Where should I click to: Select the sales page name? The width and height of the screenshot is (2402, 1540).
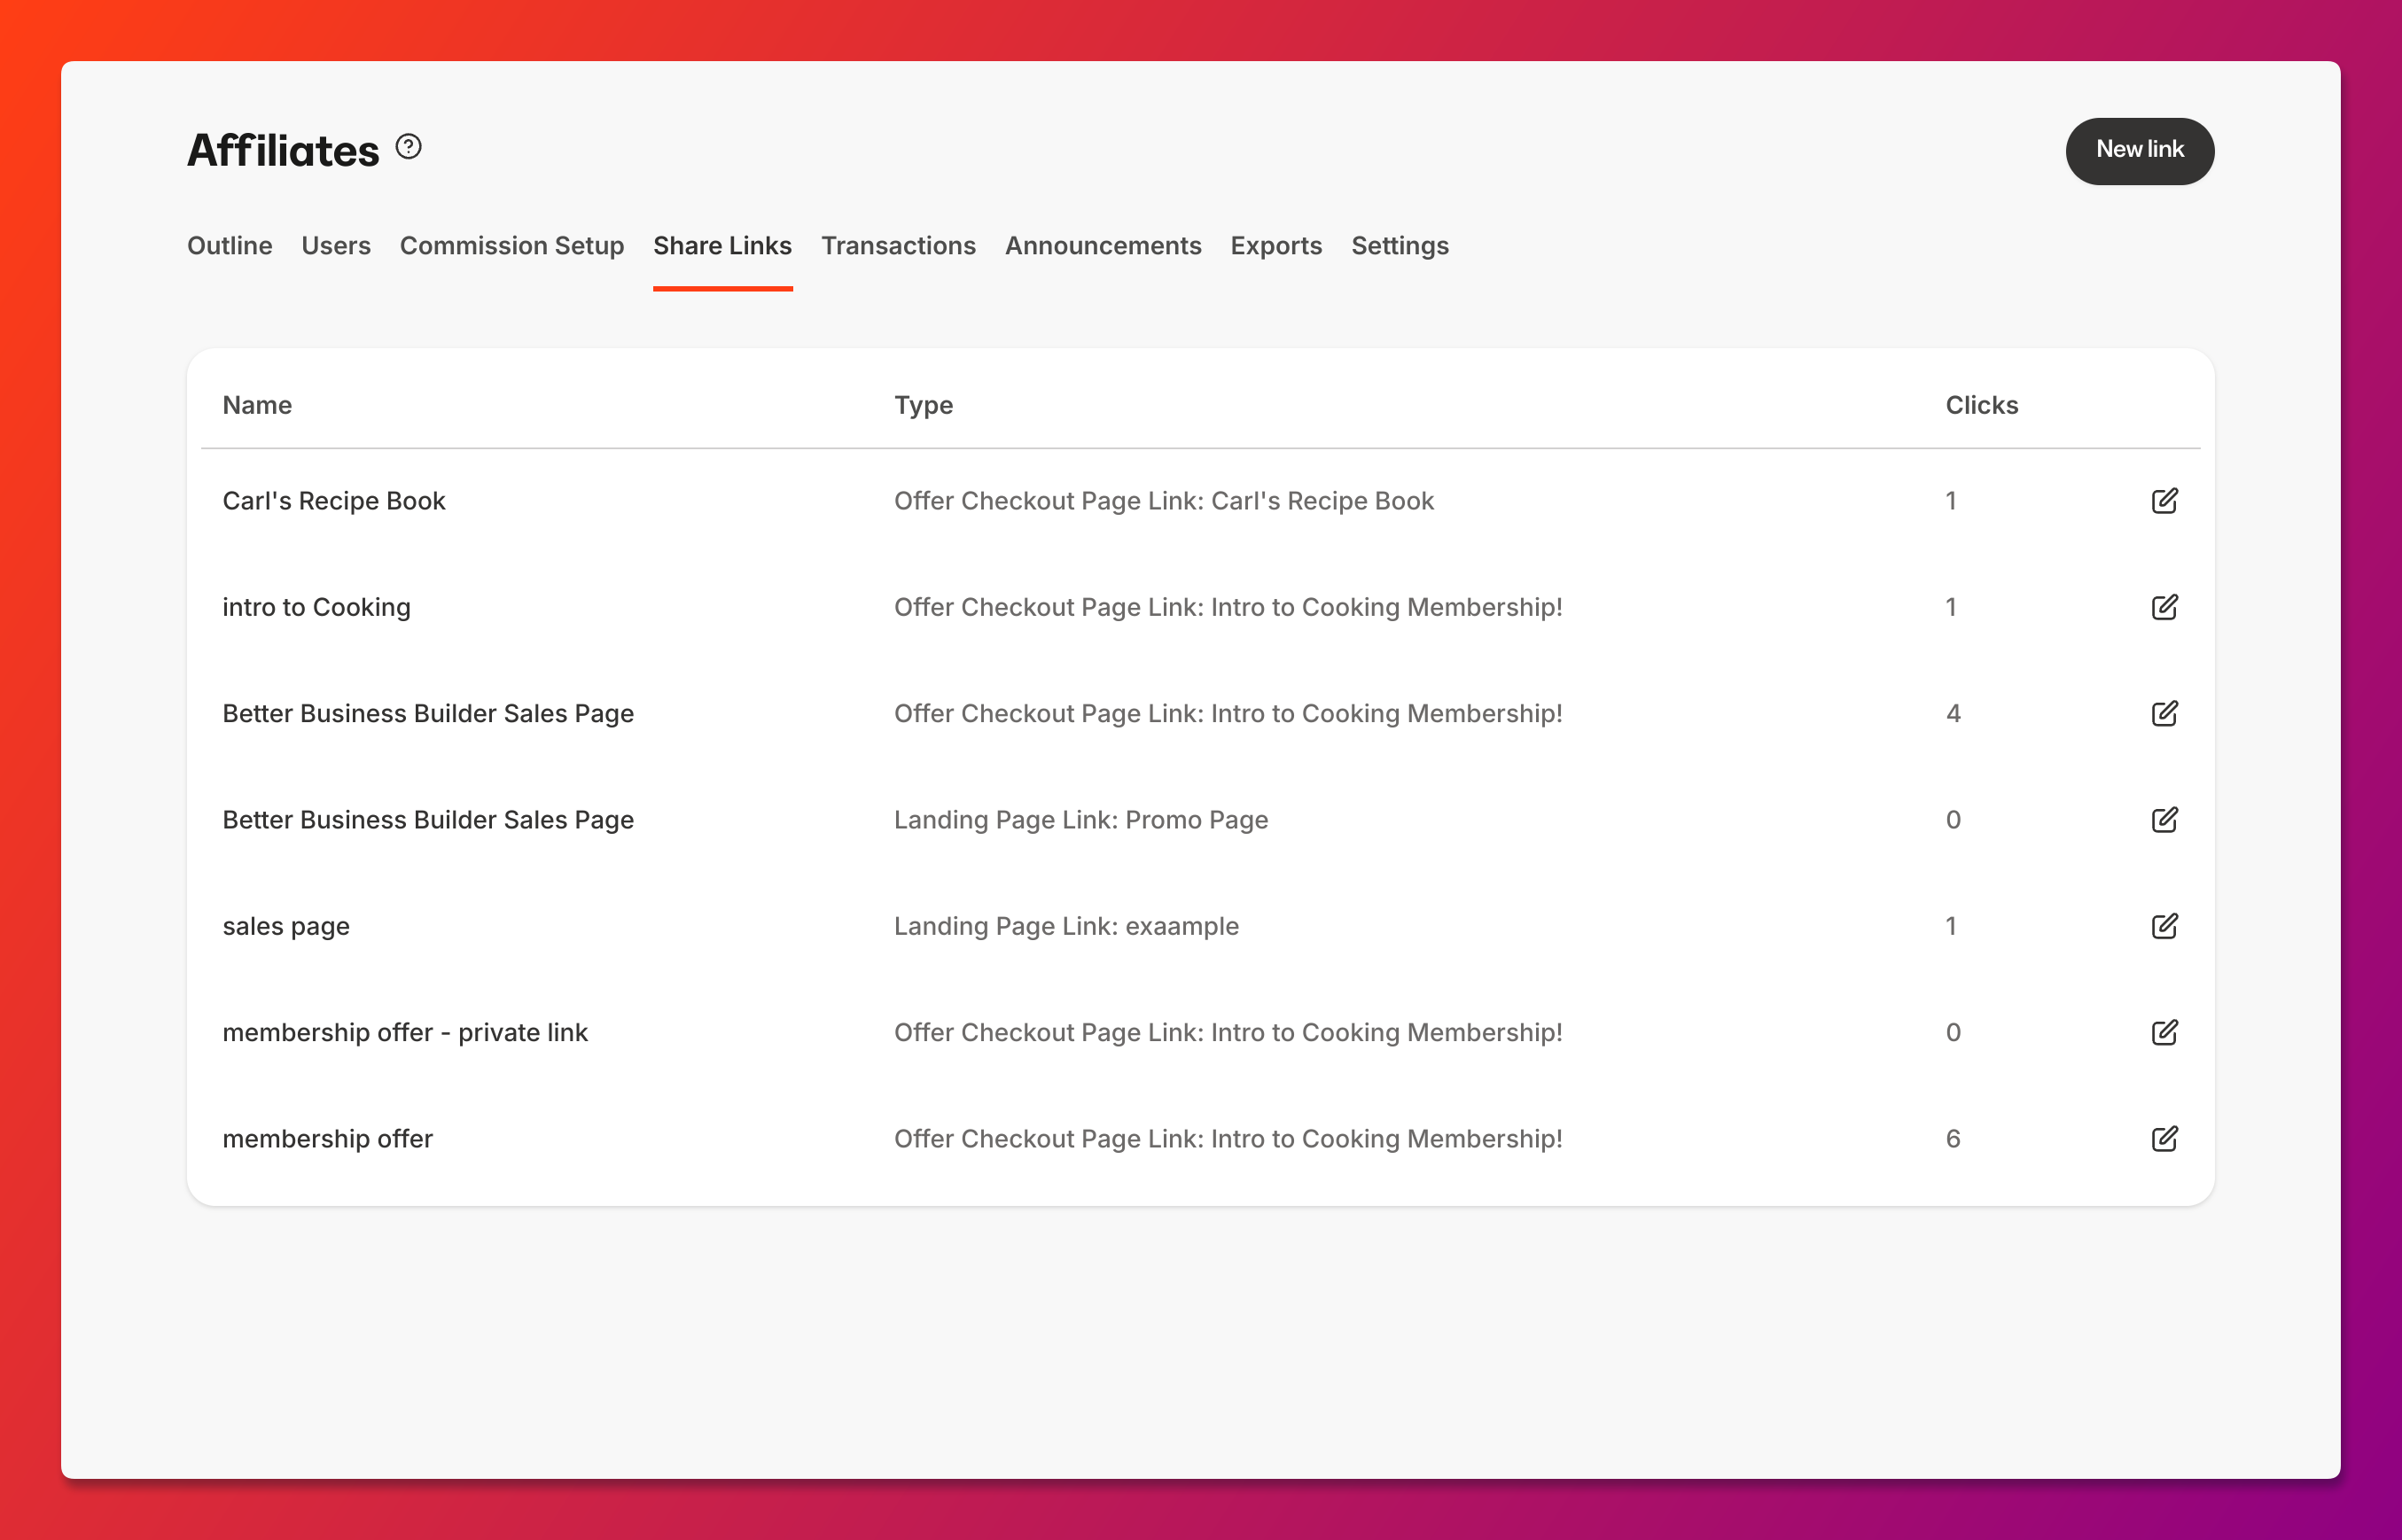(286, 927)
